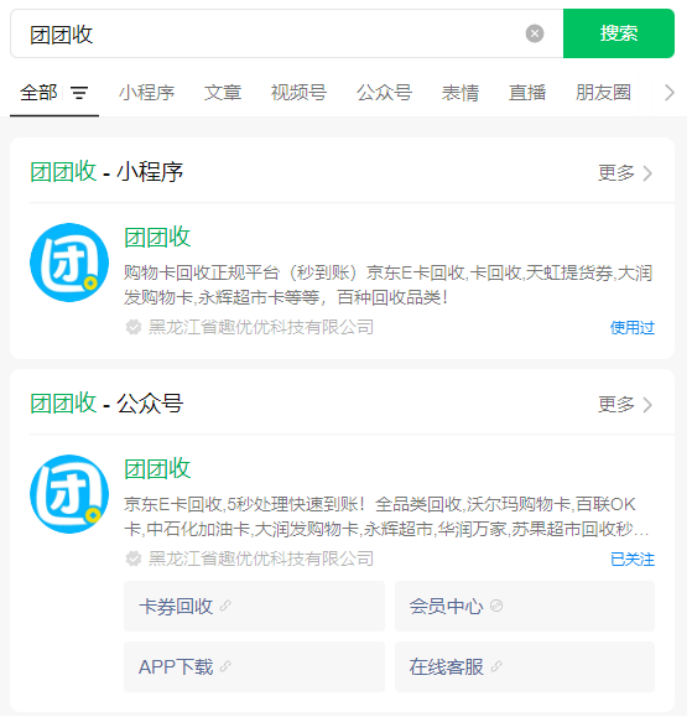The width and height of the screenshot is (692, 717).
Task: Click the mini program description starting 购物卡回收正规平台
Action: click(388, 285)
